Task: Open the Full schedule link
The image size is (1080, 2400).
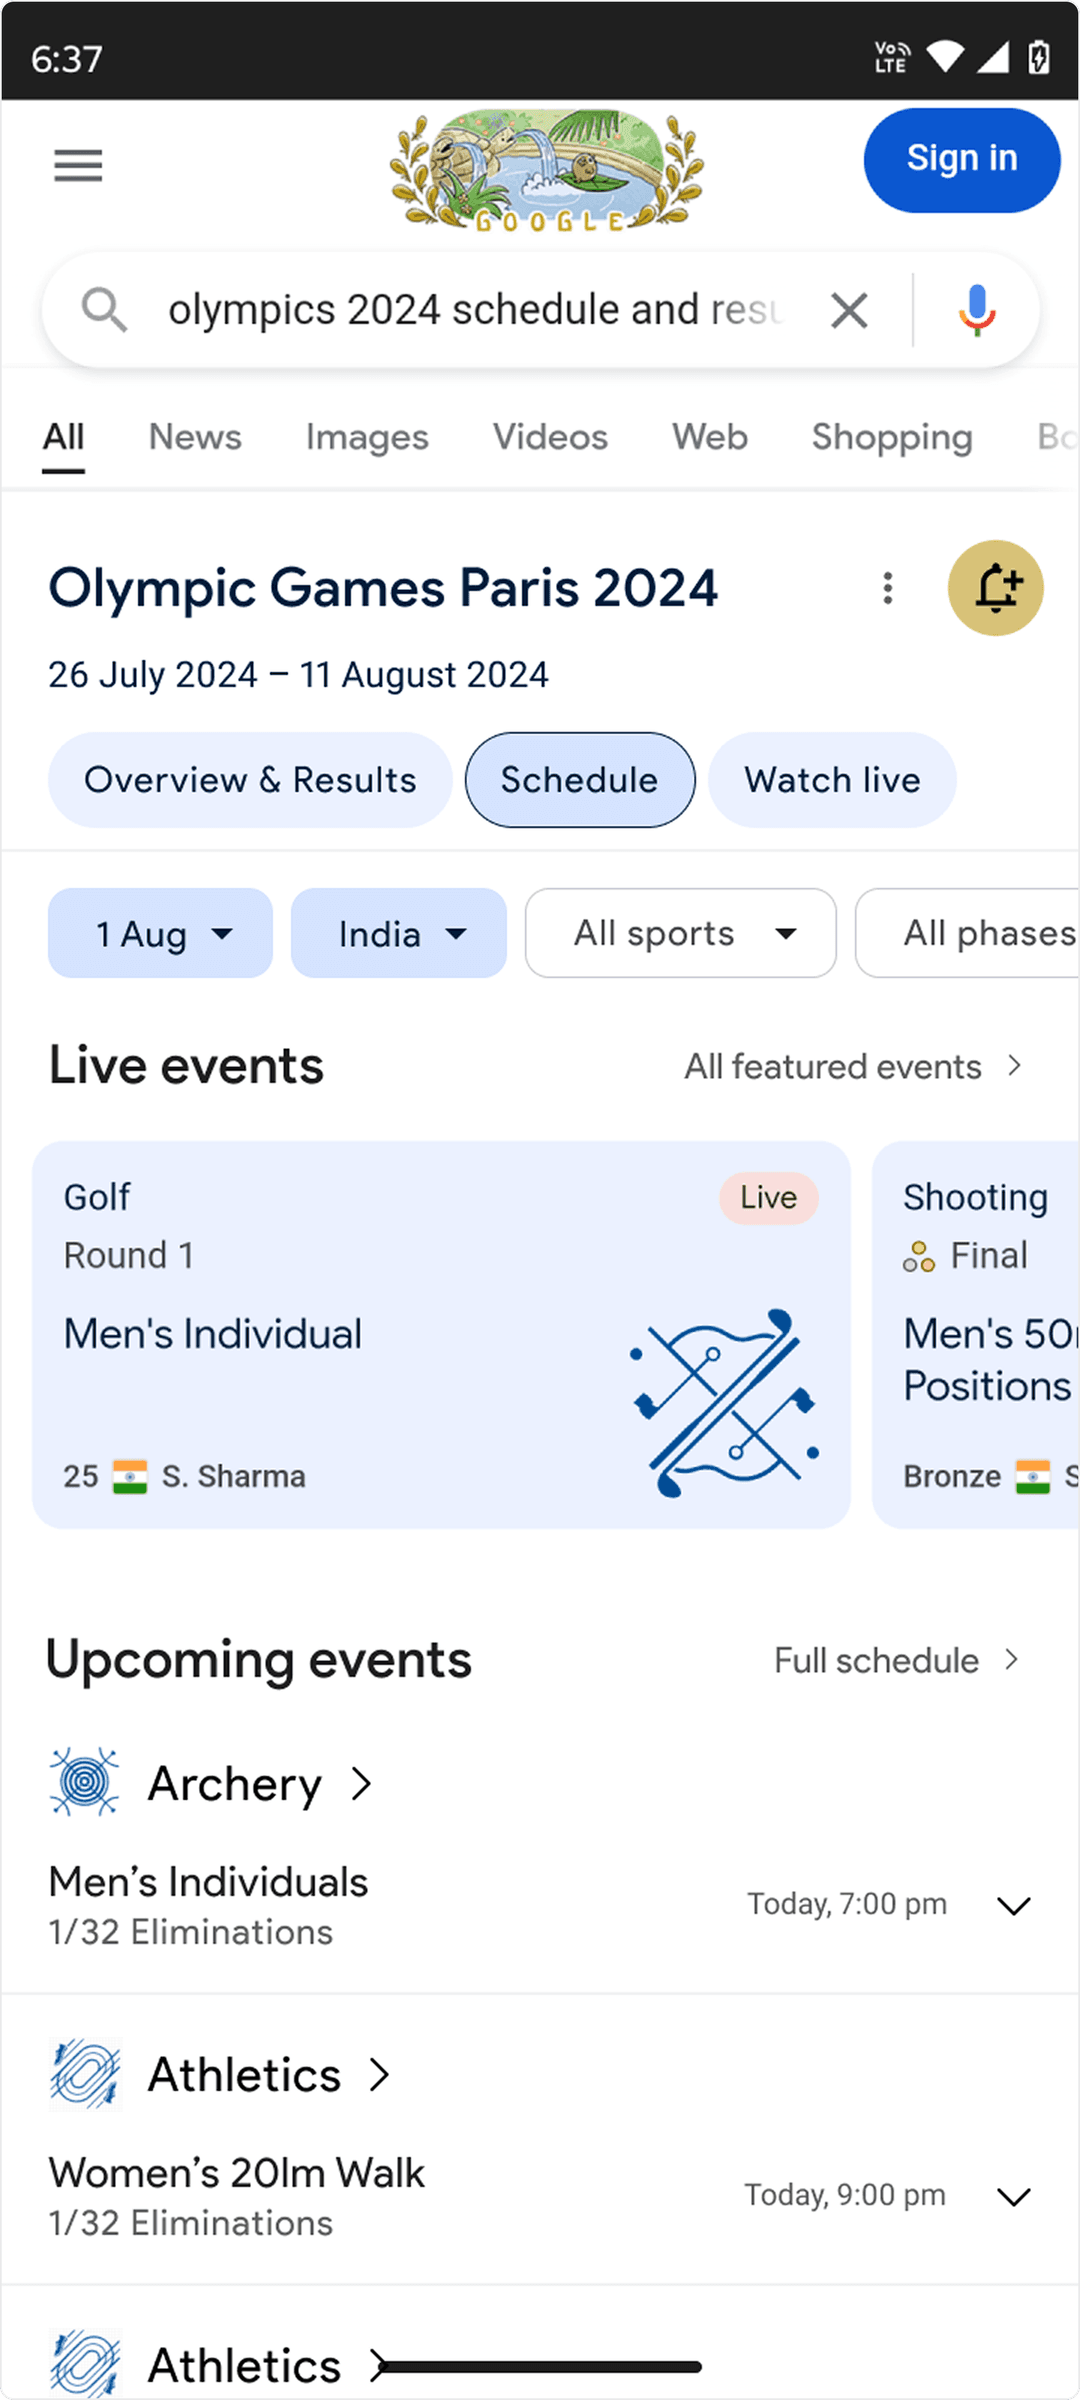Action: 896,1661
